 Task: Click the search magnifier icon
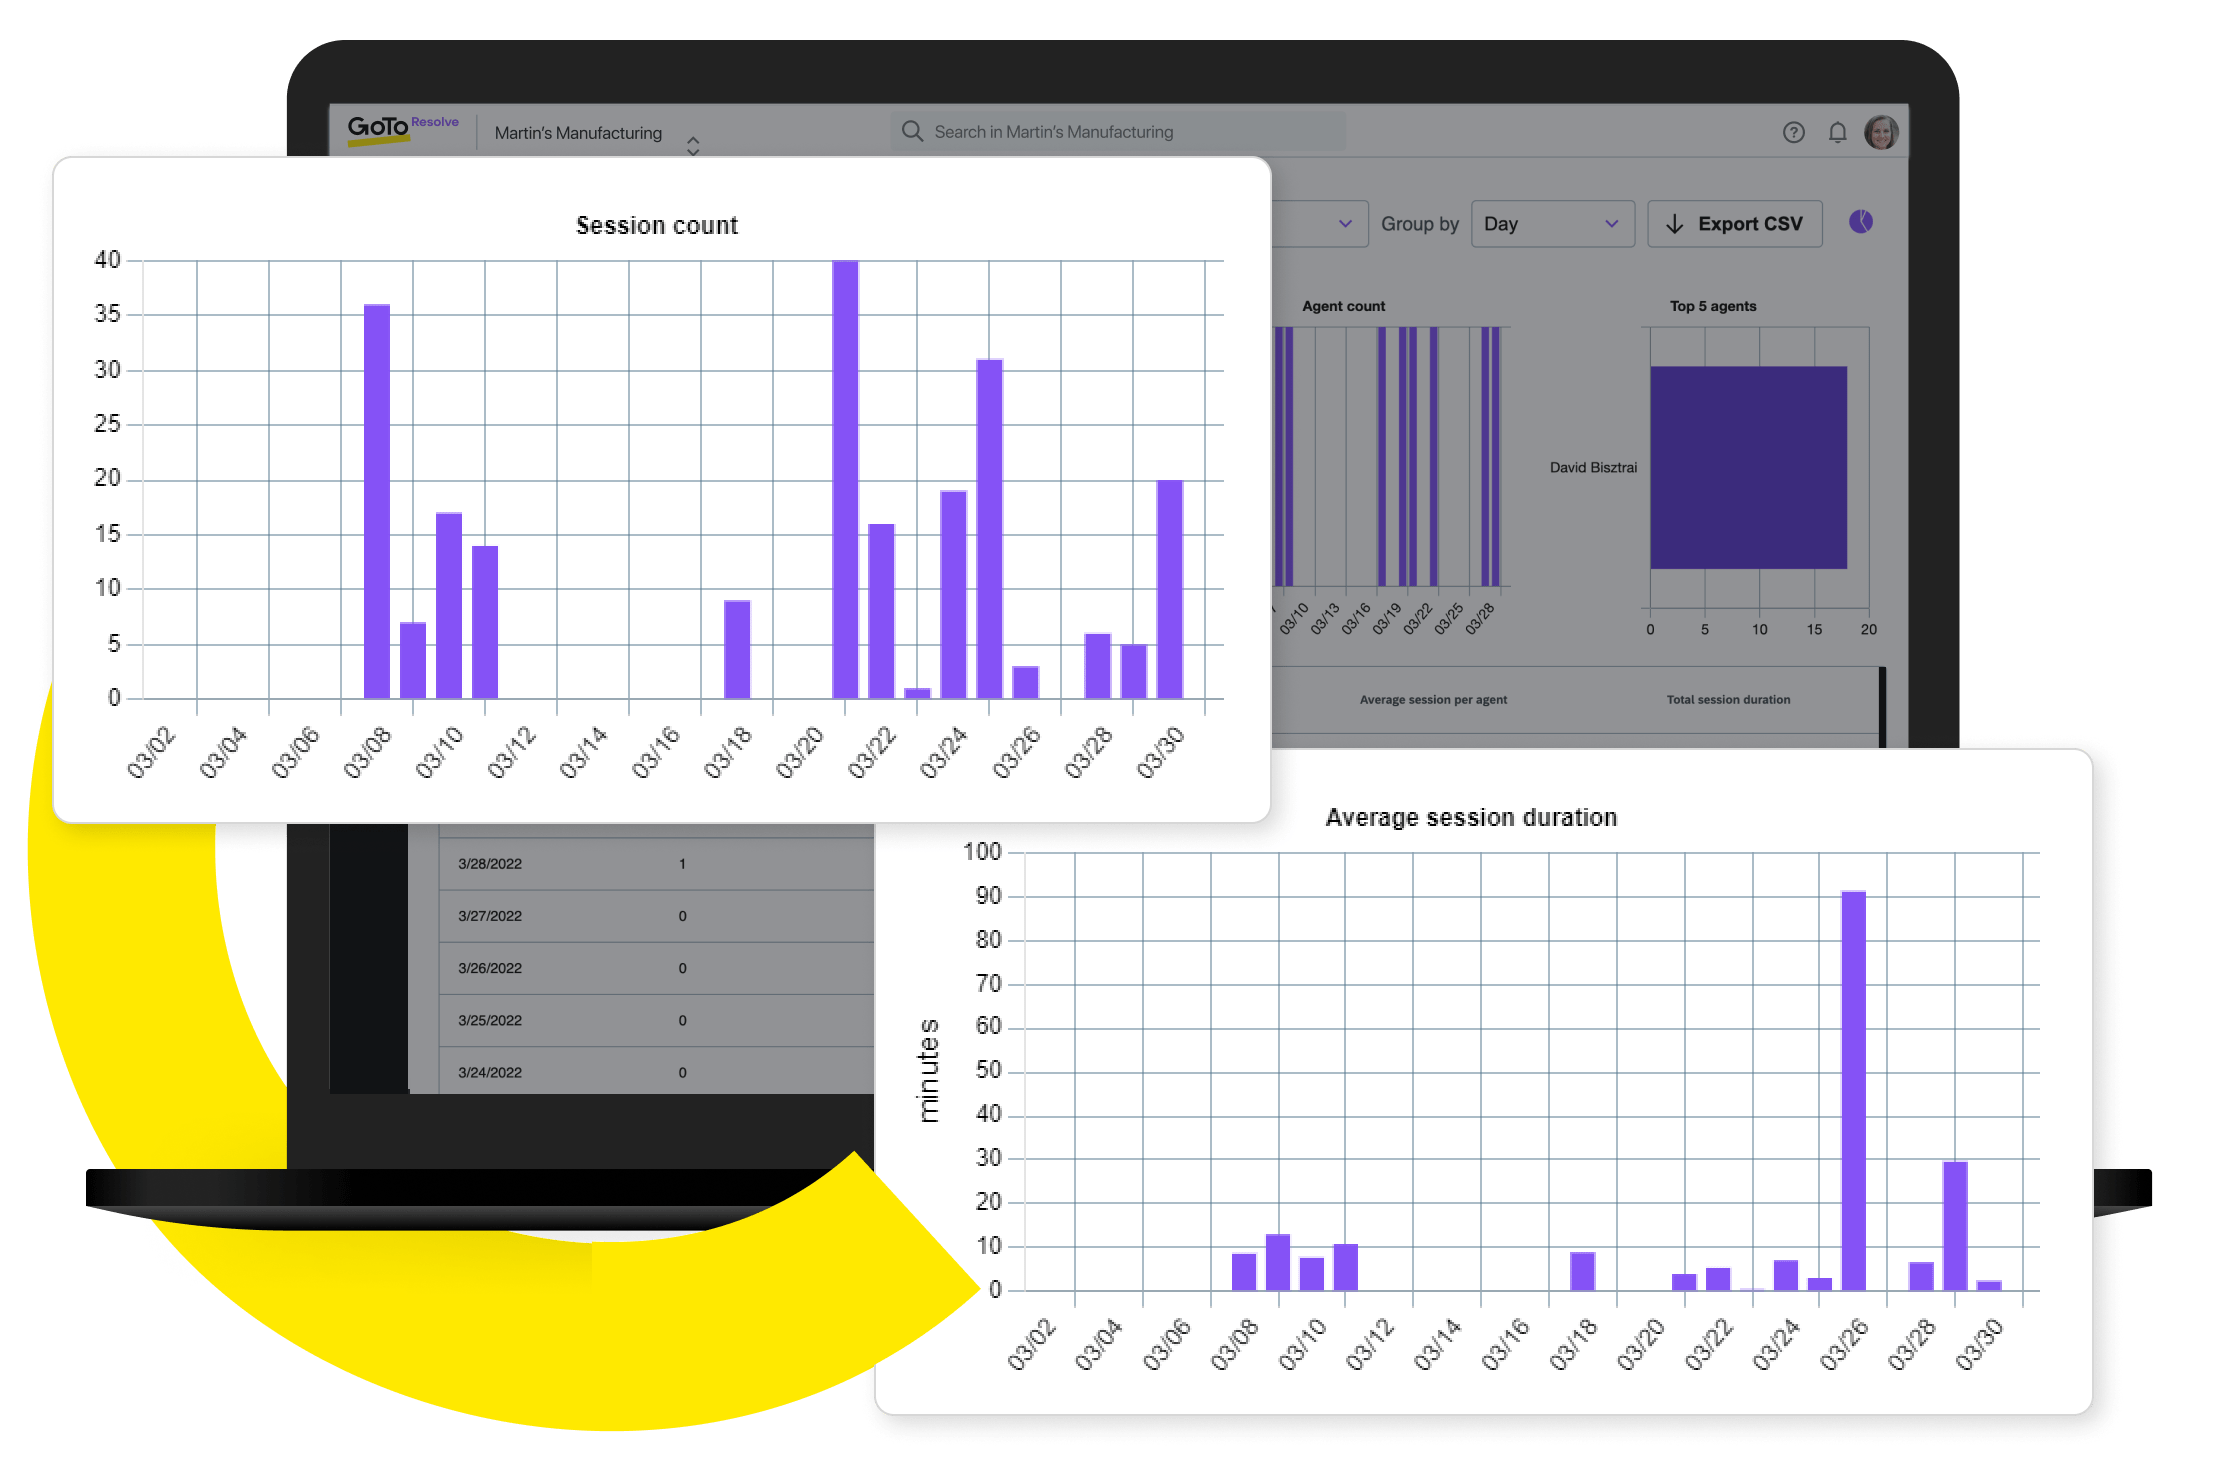[x=912, y=131]
